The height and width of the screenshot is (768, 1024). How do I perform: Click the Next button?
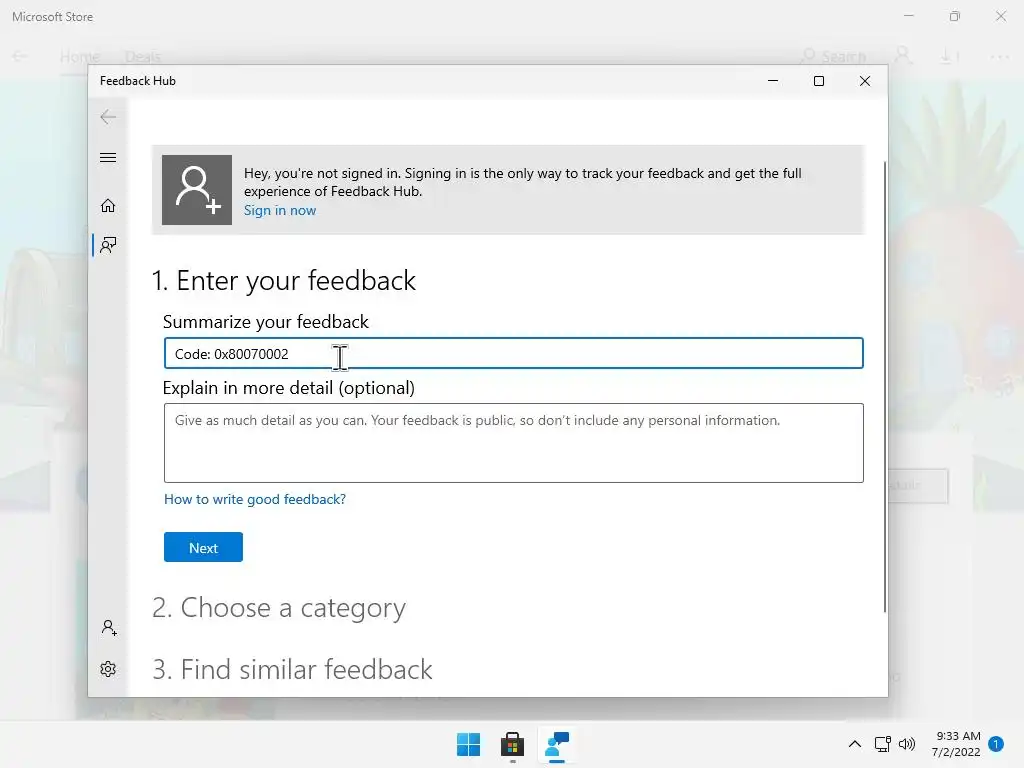click(x=203, y=547)
